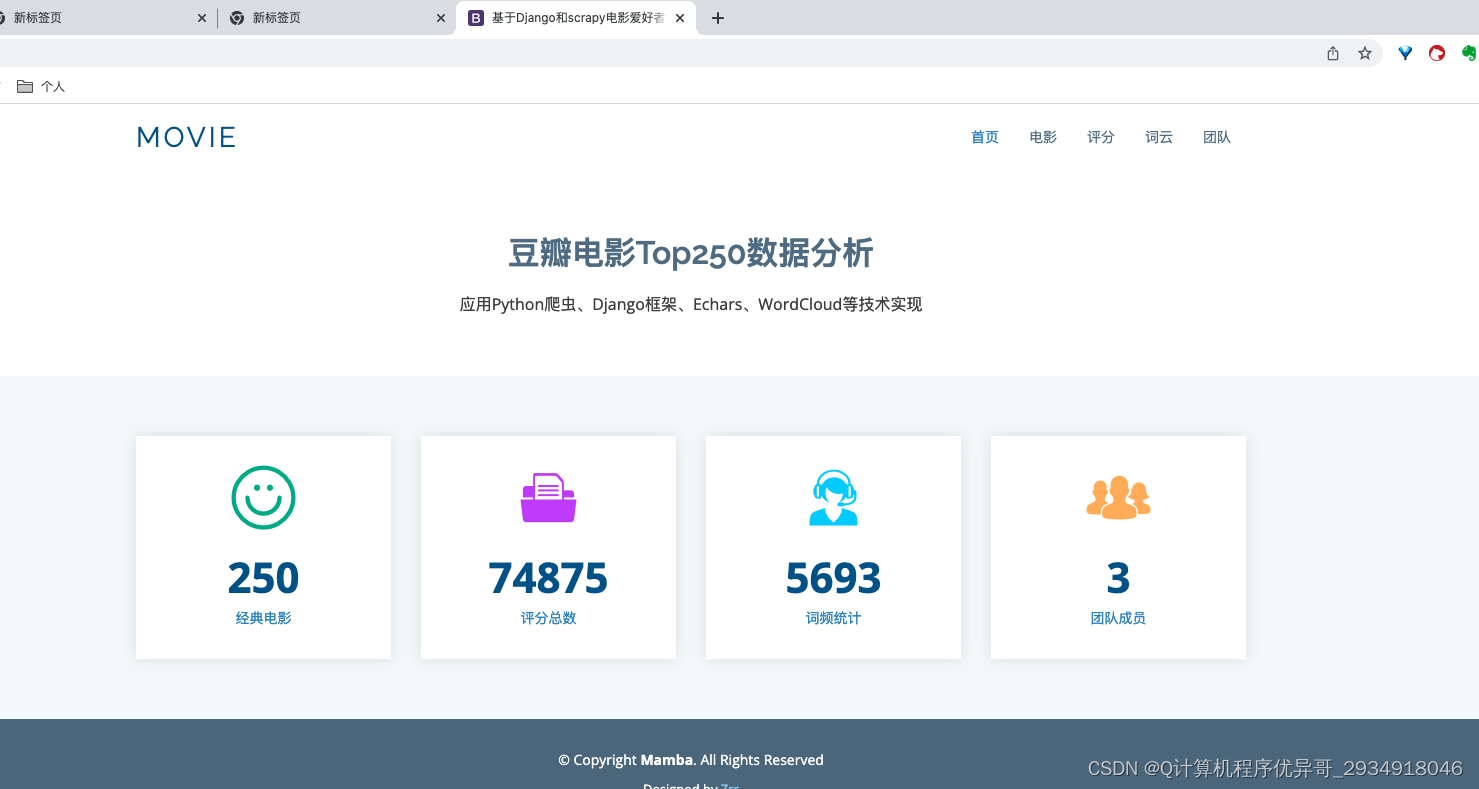The width and height of the screenshot is (1479, 789).
Task: Click the 豆瓣电影Top250数据分析 heading
Action: pyautogui.click(x=691, y=253)
